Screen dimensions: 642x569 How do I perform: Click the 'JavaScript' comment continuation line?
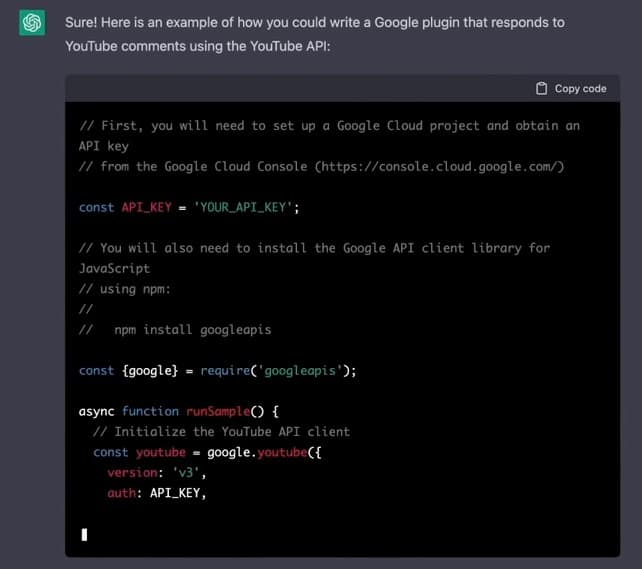click(x=114, y=269)
